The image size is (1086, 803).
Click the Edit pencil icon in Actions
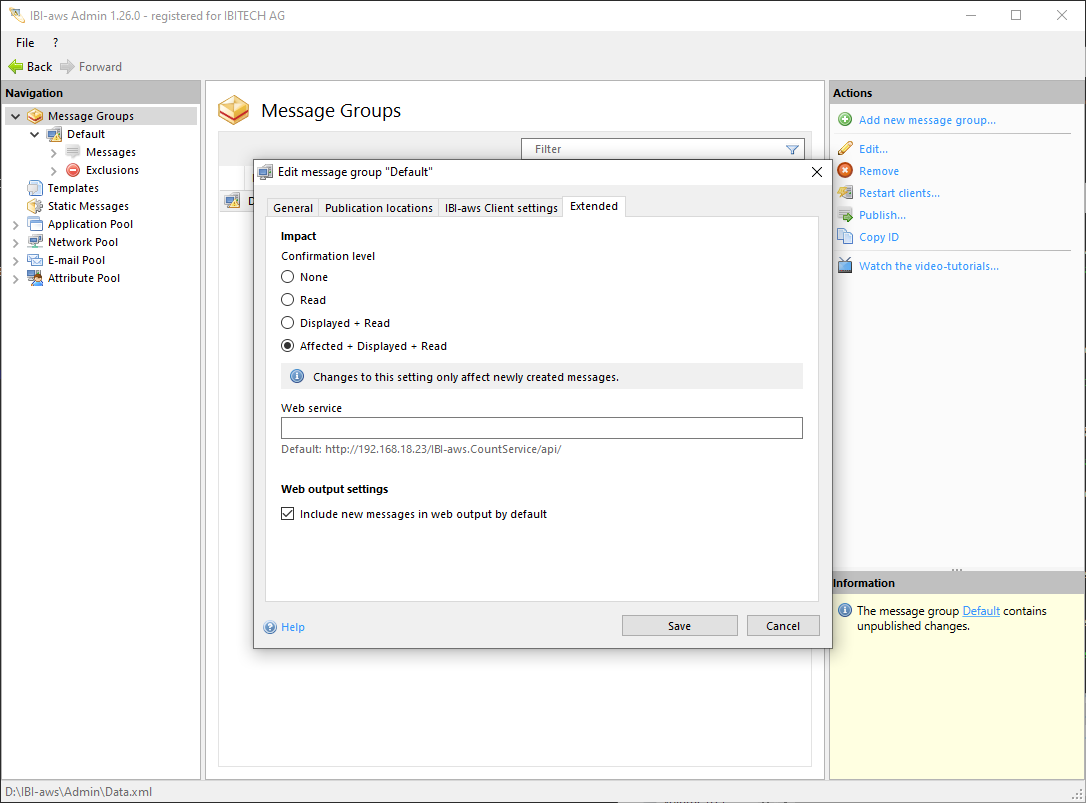tap(845, 149)
